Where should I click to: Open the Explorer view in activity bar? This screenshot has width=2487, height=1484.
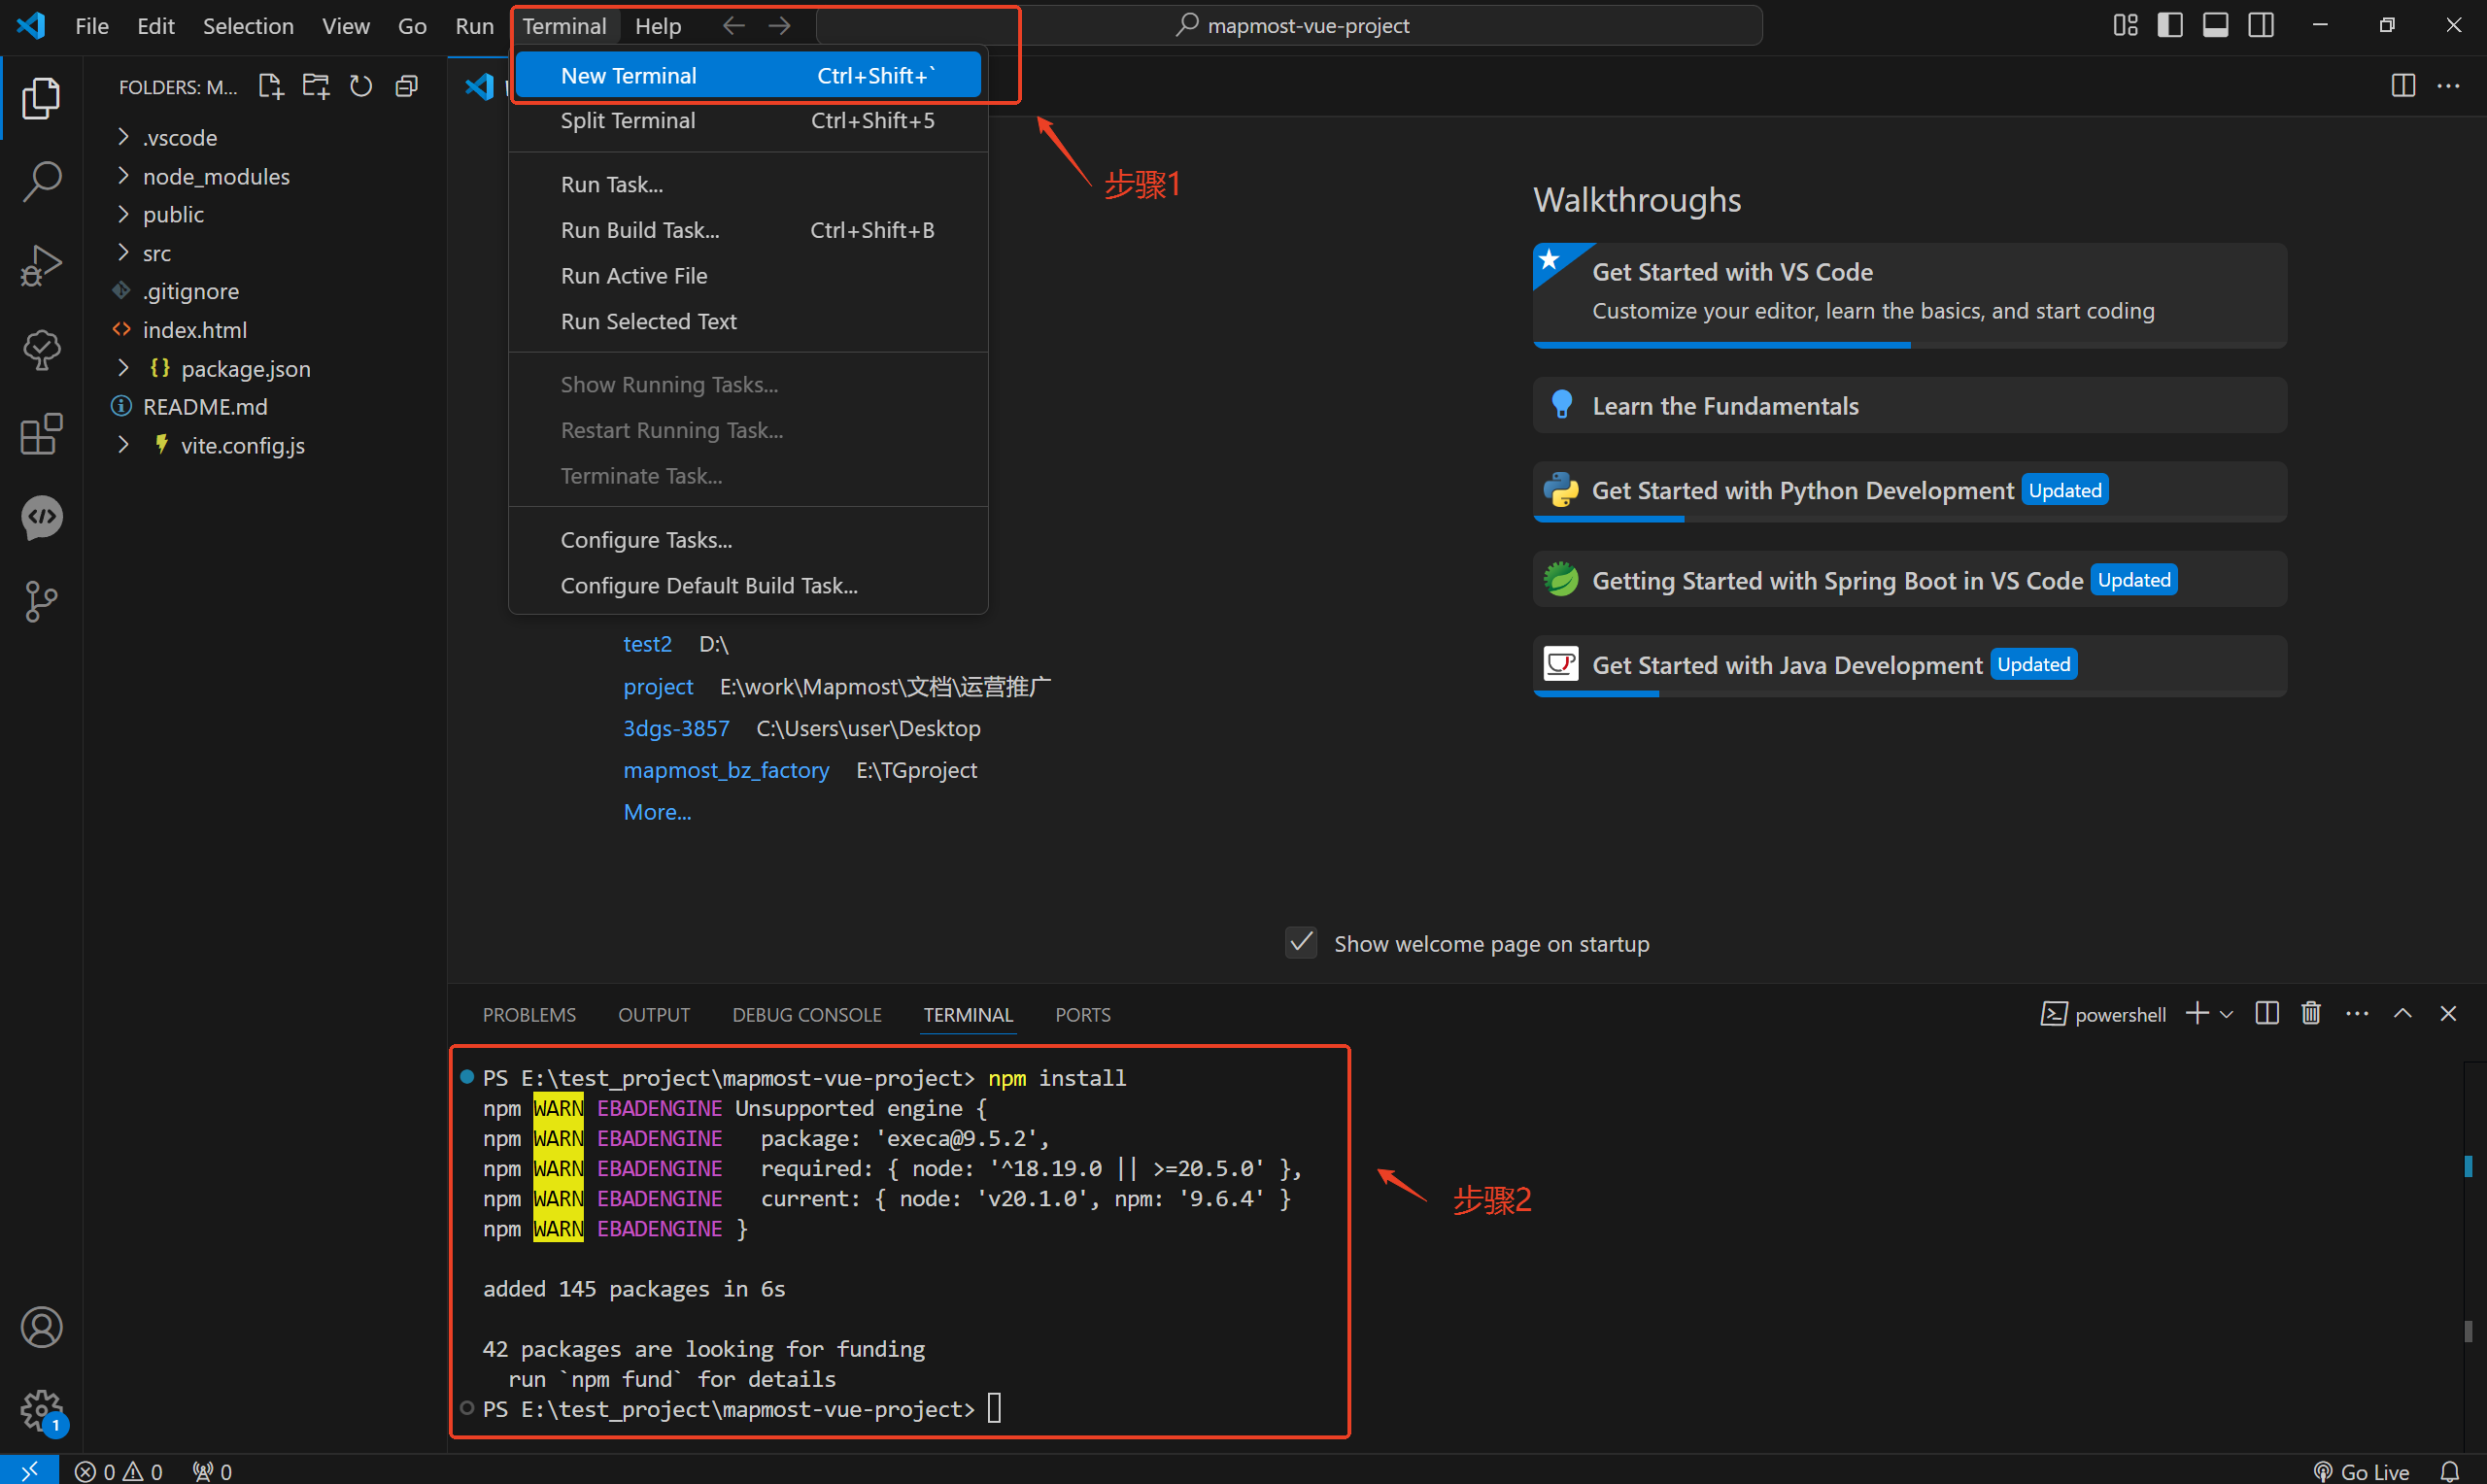[x=41, y=98]
